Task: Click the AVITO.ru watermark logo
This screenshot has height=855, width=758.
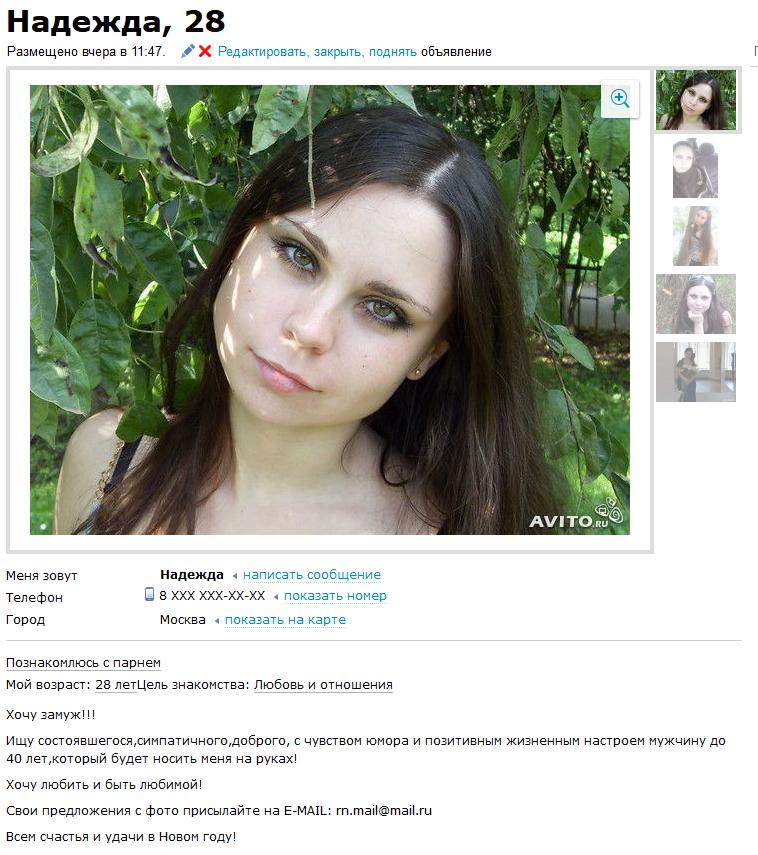Action: 576,515
